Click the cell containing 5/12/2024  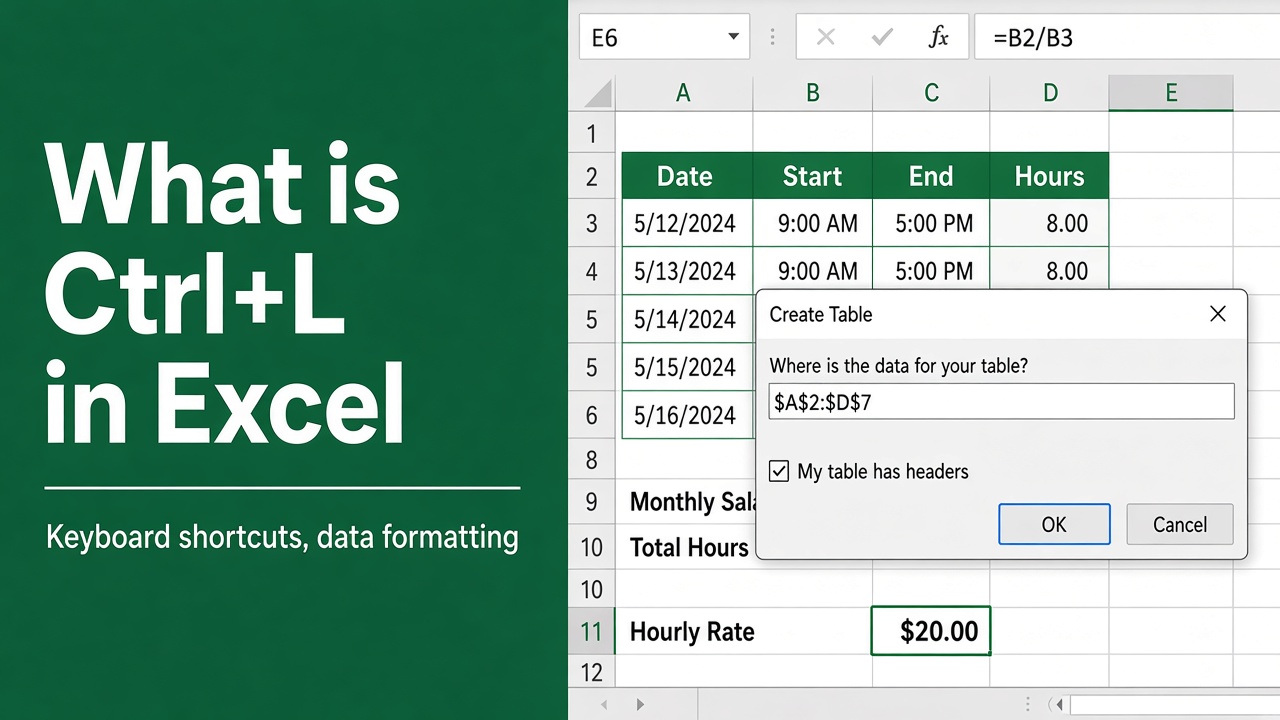pos(686,223)
